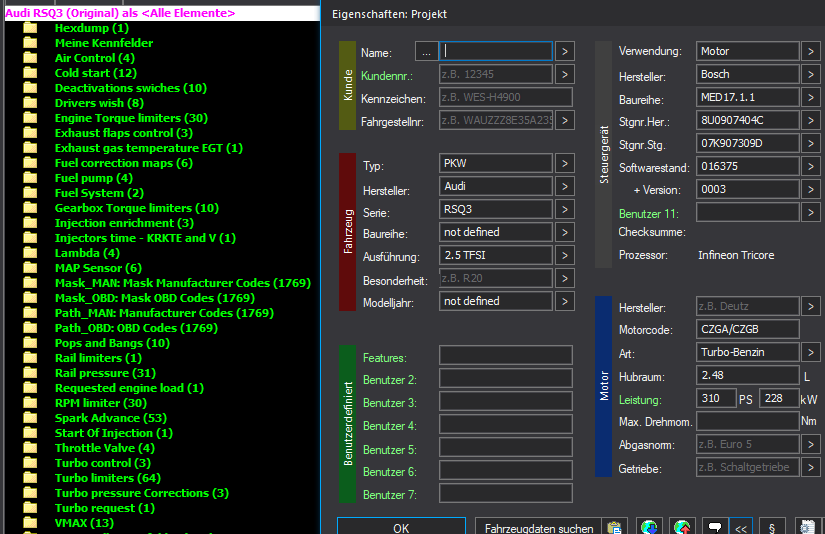Select Rail pressure (31) tree item
This screenshot has width=825, height=534.
point(105,373)
